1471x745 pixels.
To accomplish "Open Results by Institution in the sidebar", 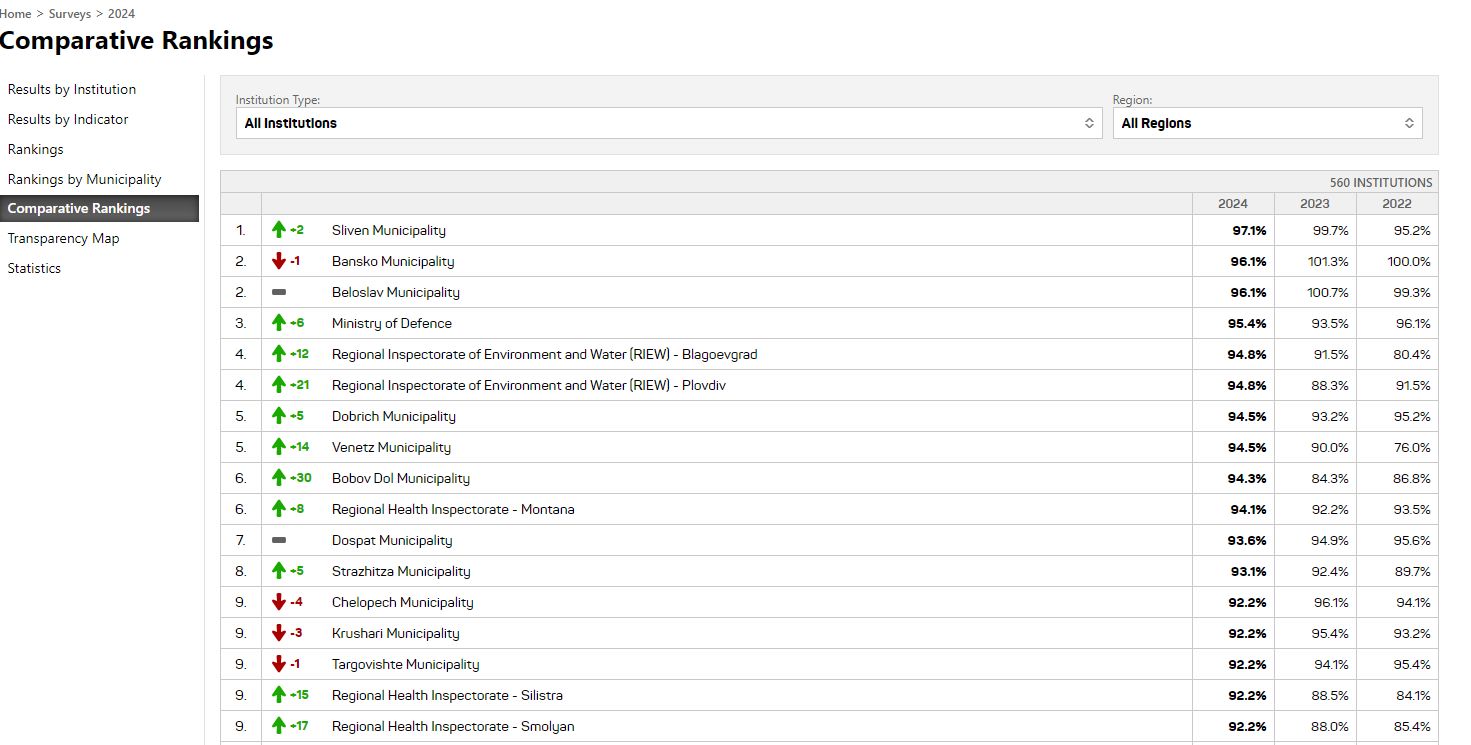I will [72, 89].
